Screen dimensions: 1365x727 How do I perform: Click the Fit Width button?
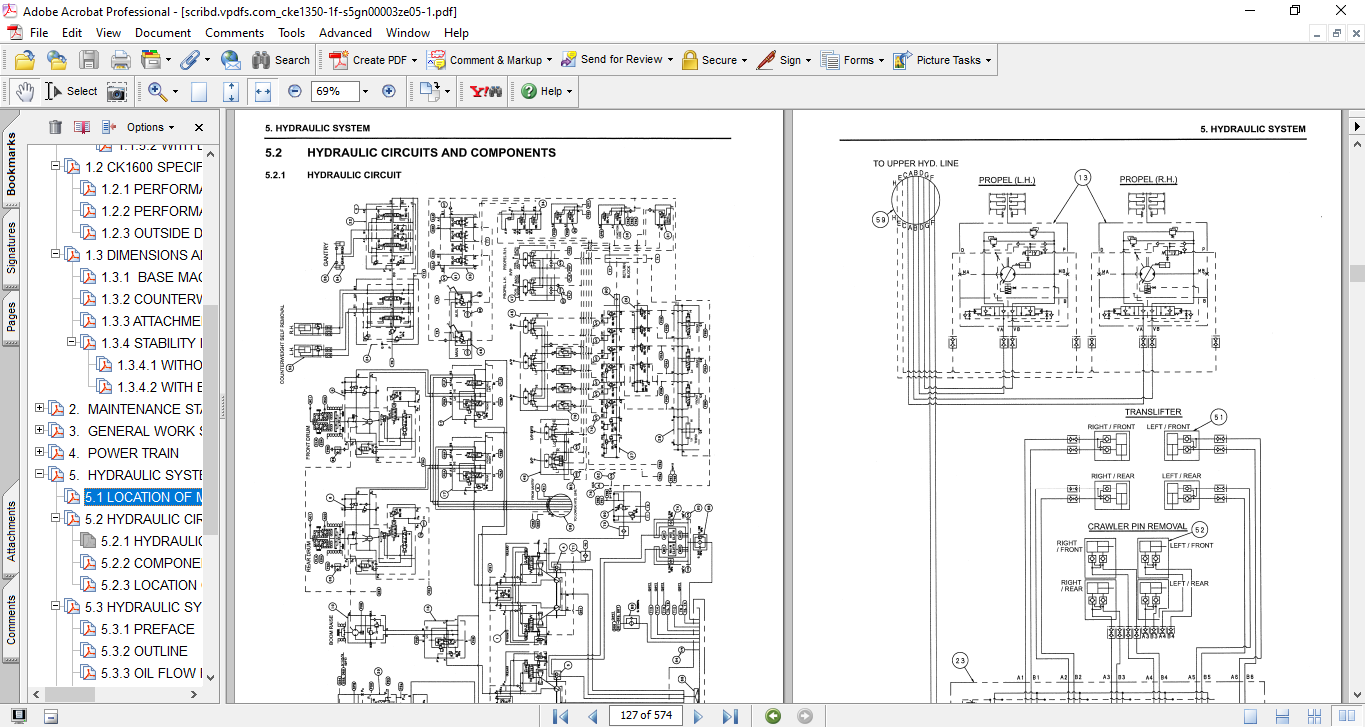tap(263, 91)
